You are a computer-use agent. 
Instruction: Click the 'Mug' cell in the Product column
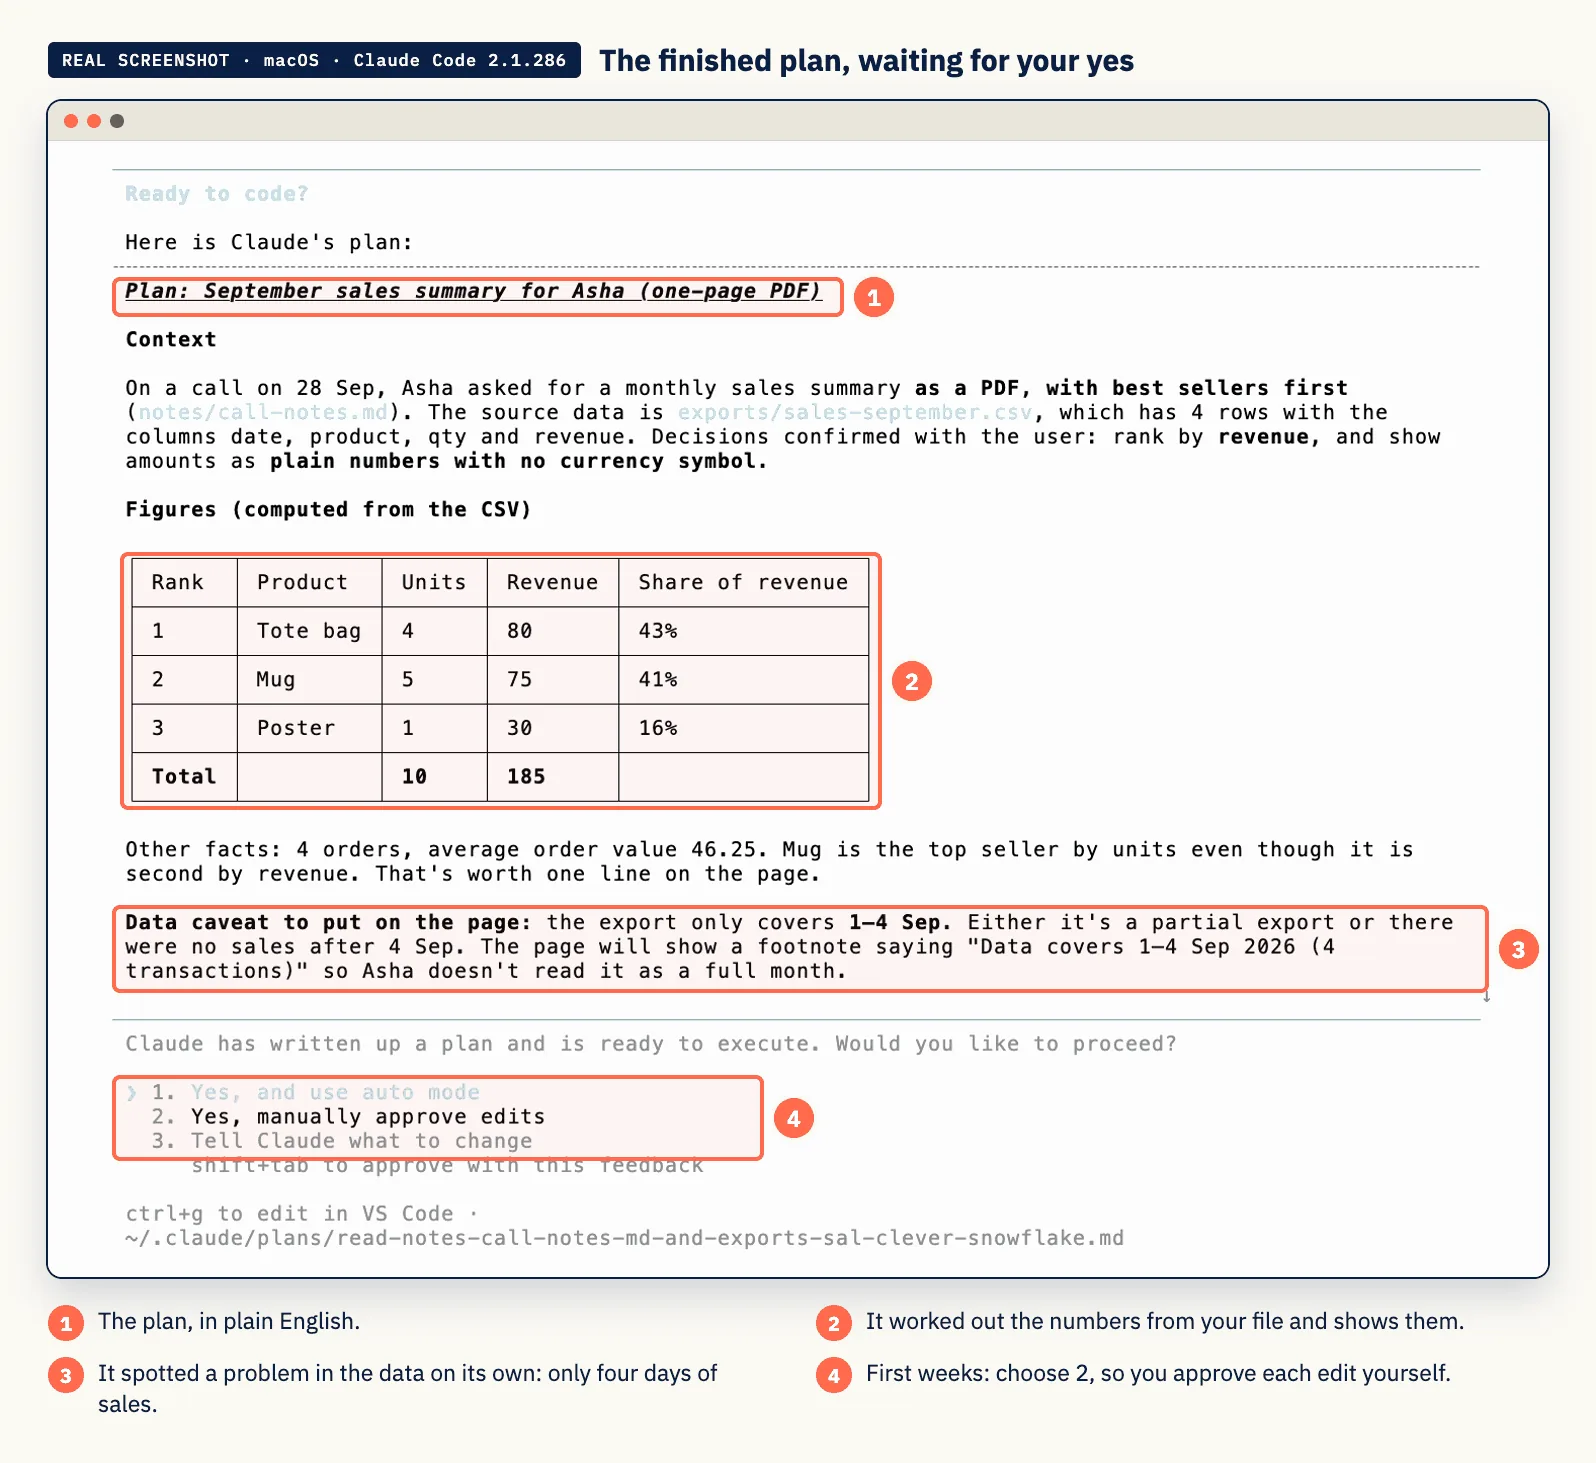click(276, 680)
